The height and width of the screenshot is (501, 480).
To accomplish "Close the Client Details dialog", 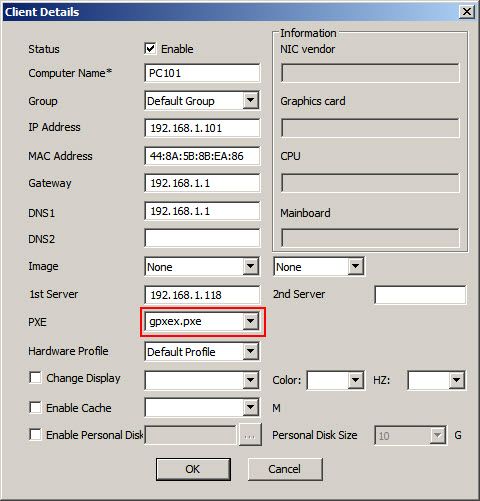I will click(466, 12).
